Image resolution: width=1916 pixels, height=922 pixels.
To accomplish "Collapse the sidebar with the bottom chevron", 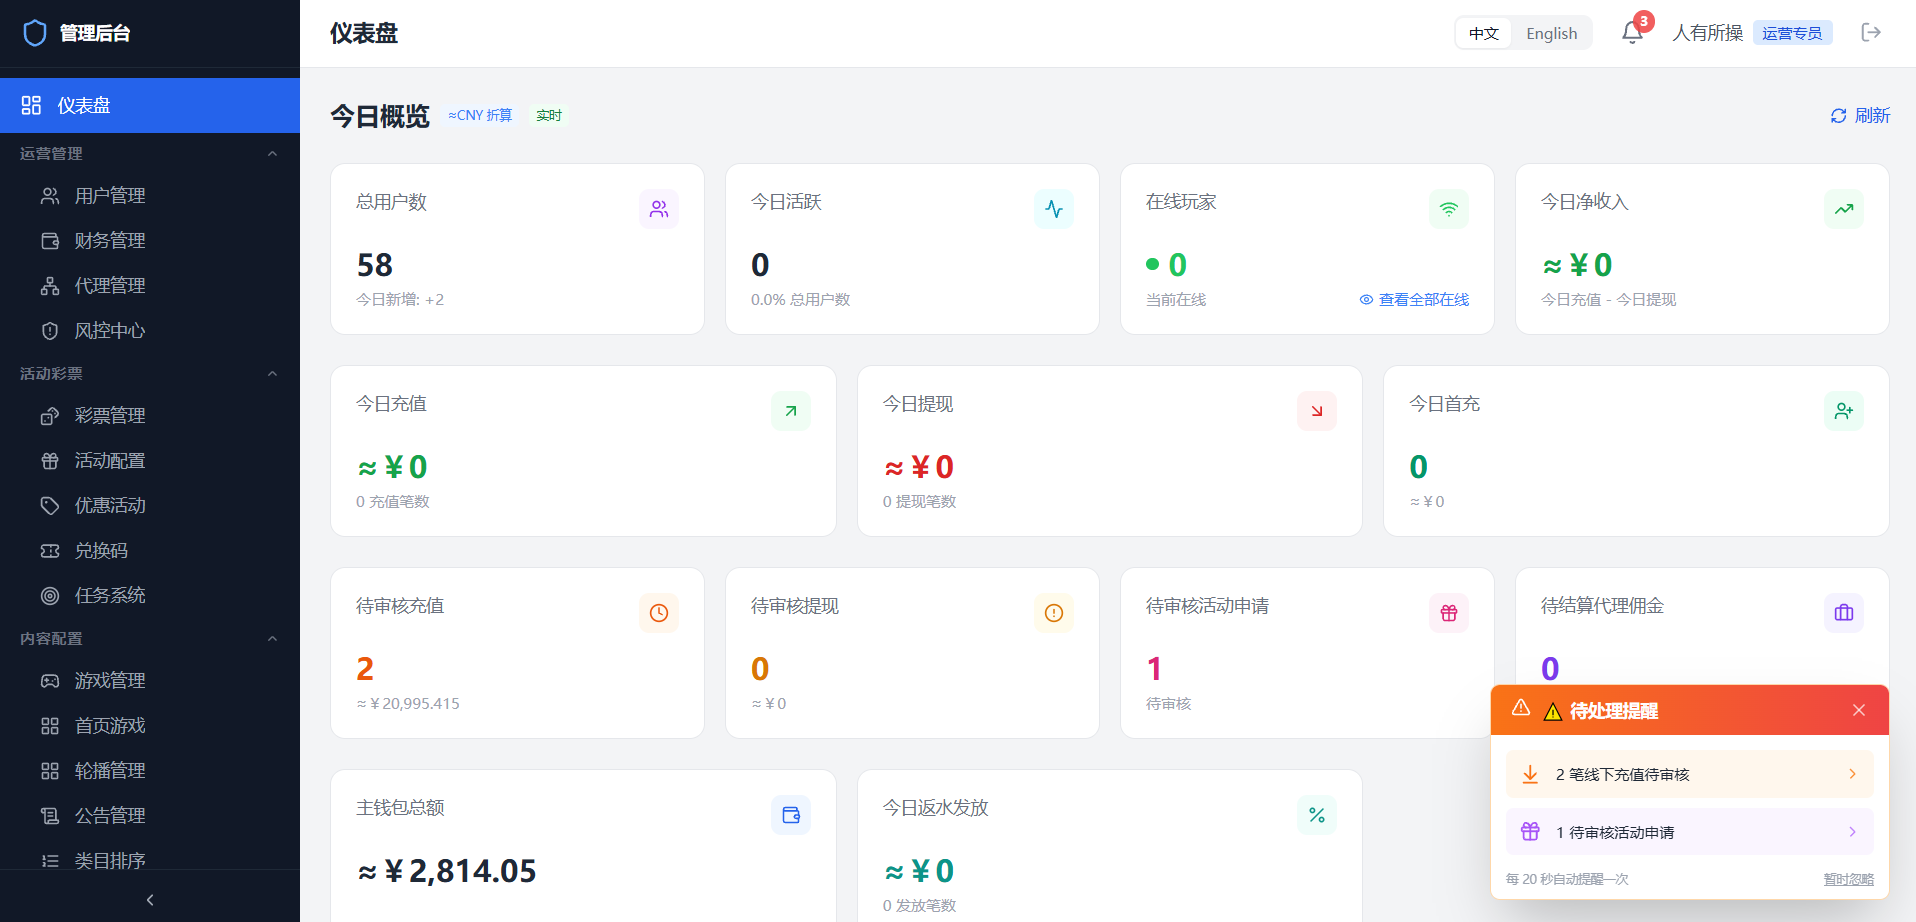I will coord(150,900).
